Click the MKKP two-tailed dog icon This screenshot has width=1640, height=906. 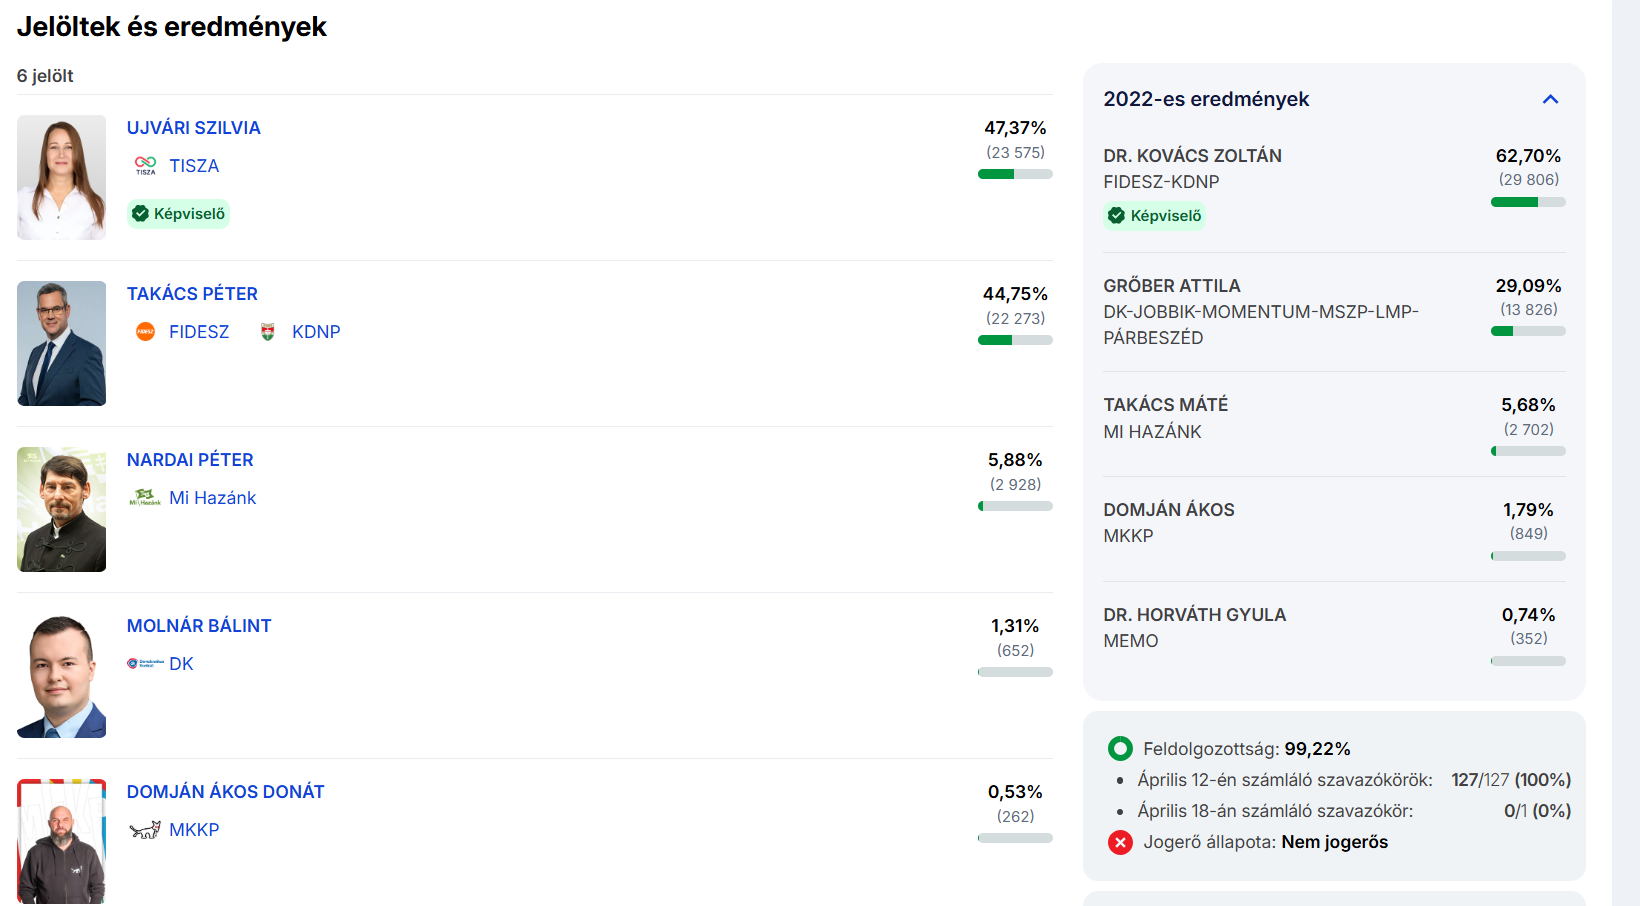(145, 830)
